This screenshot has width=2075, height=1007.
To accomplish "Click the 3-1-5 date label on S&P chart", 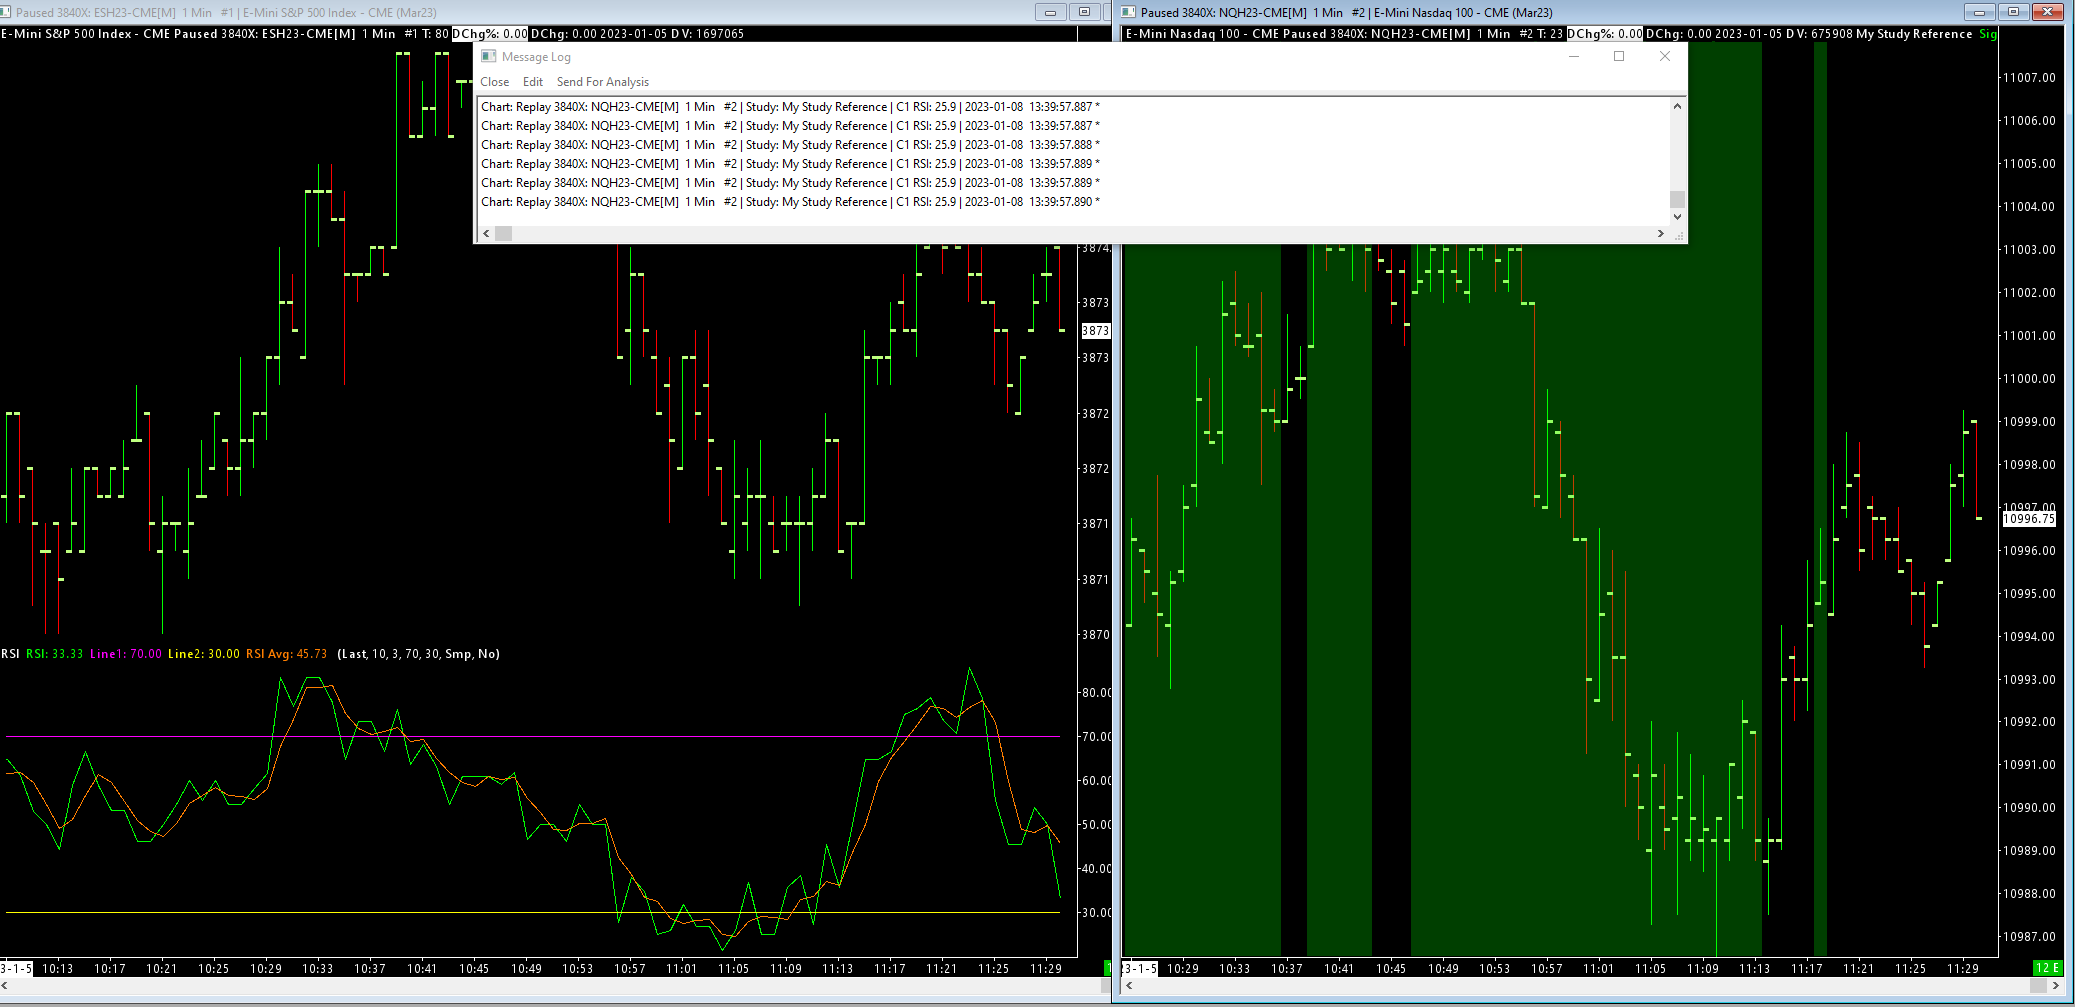I will coord(16,968).
